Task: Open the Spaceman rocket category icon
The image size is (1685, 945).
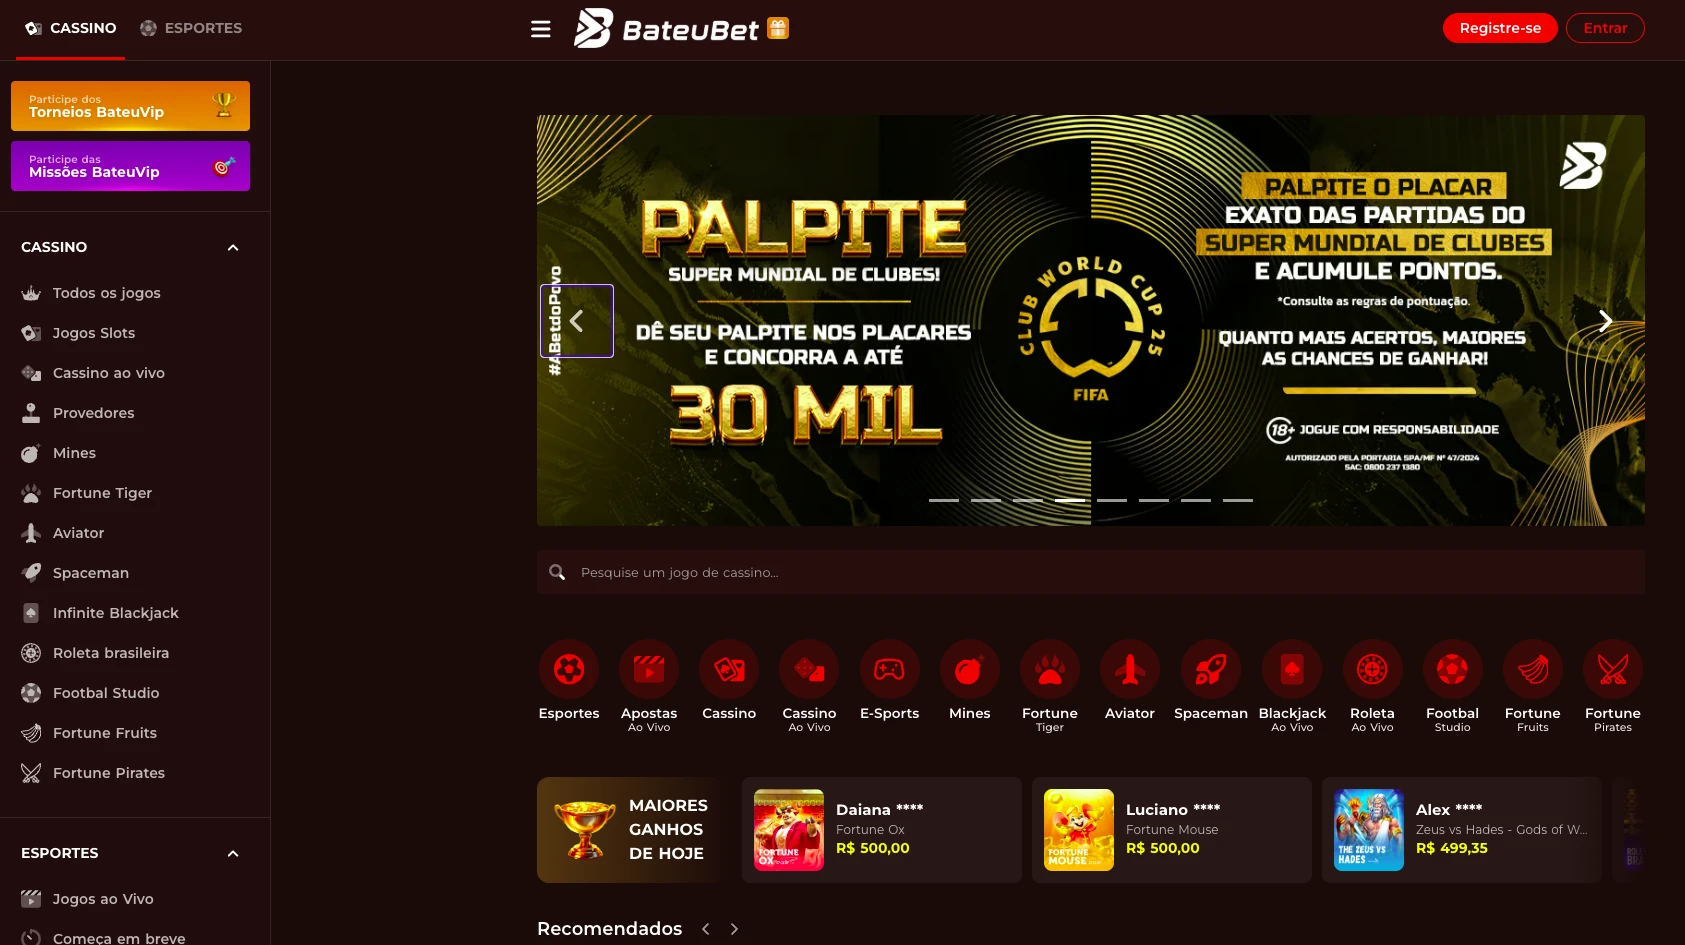Action: pos(1211,669)
